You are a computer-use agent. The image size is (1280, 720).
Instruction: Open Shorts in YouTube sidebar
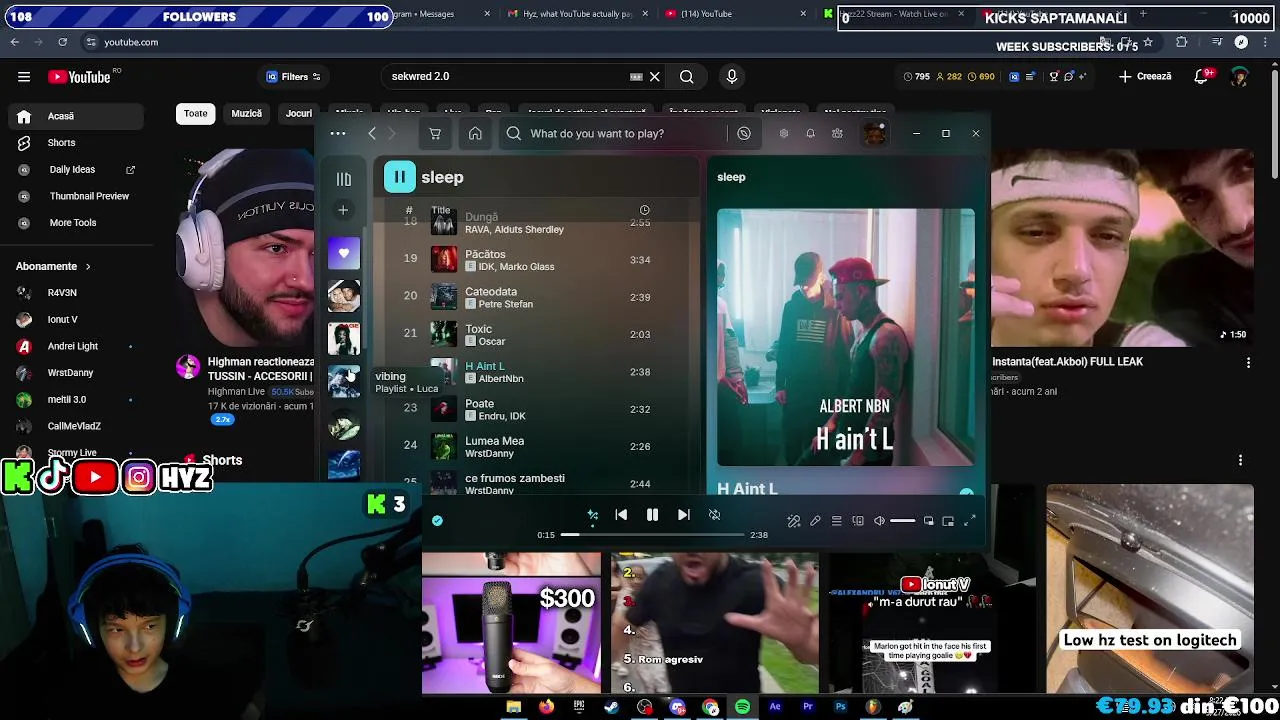74,143
